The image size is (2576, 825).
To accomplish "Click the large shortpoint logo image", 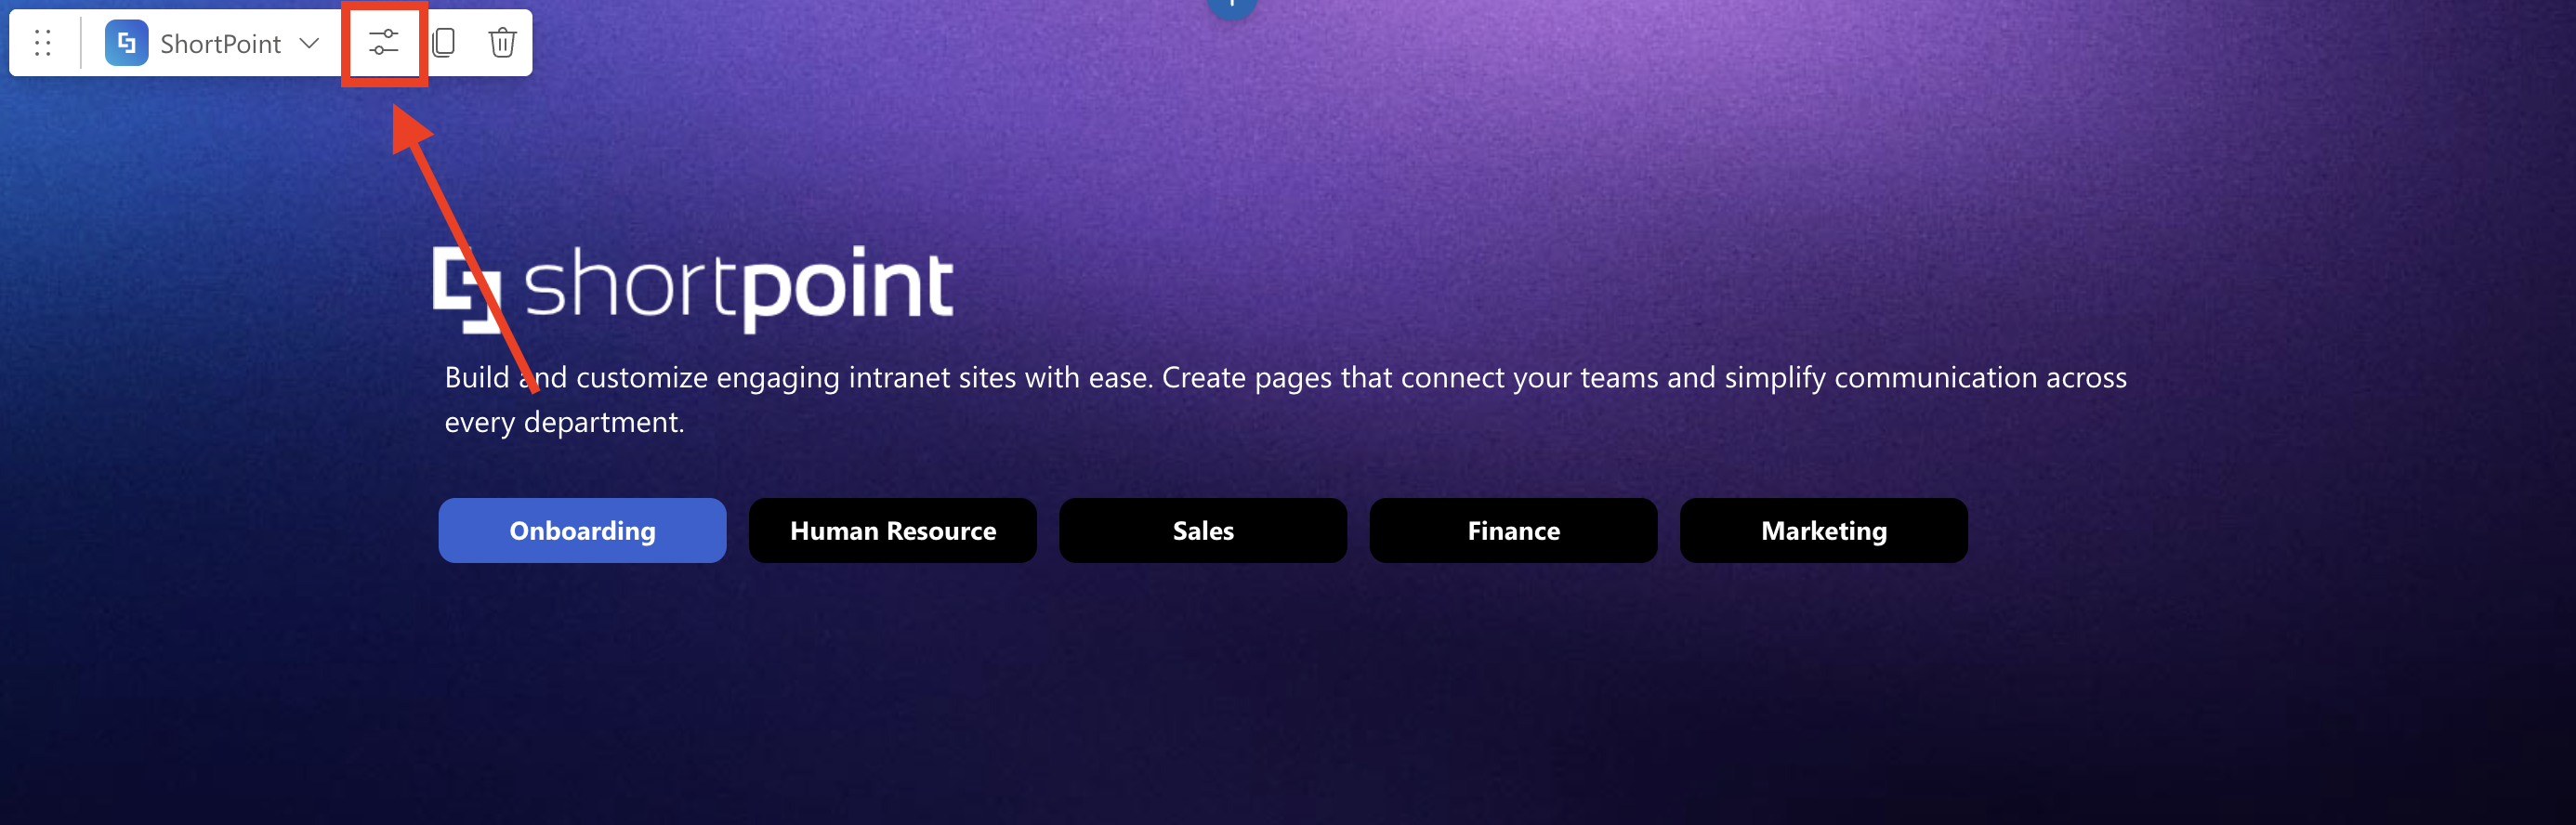I will [693, 288].
